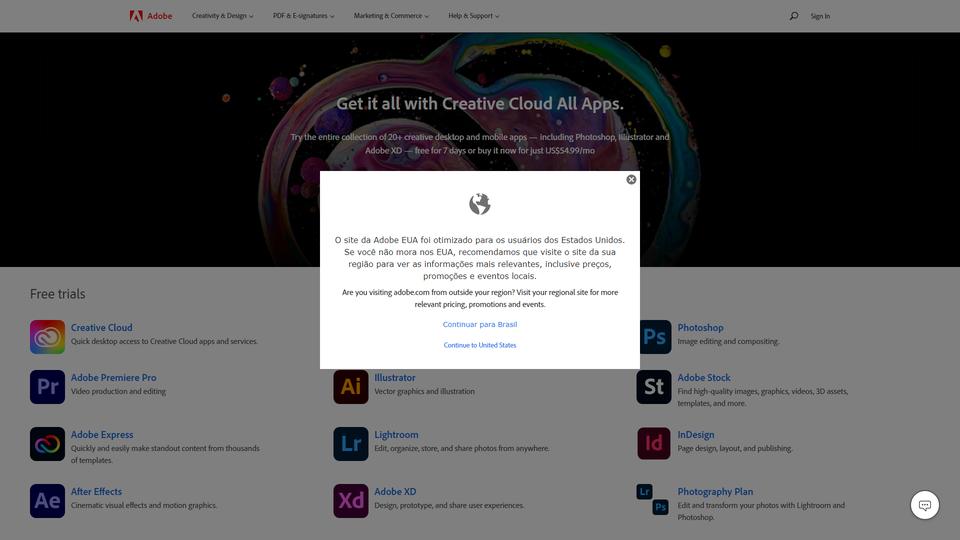Screen dimensions: 960x540
Task: Open the Photoshop link
Action: coord(700,328)
